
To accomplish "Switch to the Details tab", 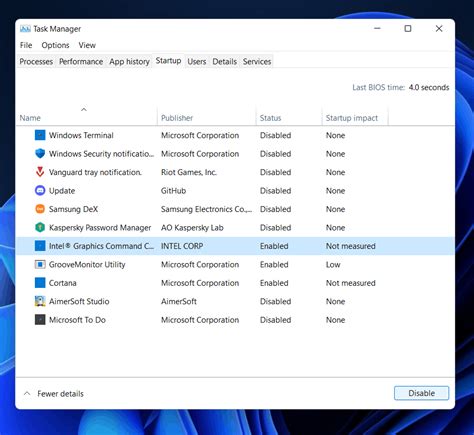I will coord(225,62).
